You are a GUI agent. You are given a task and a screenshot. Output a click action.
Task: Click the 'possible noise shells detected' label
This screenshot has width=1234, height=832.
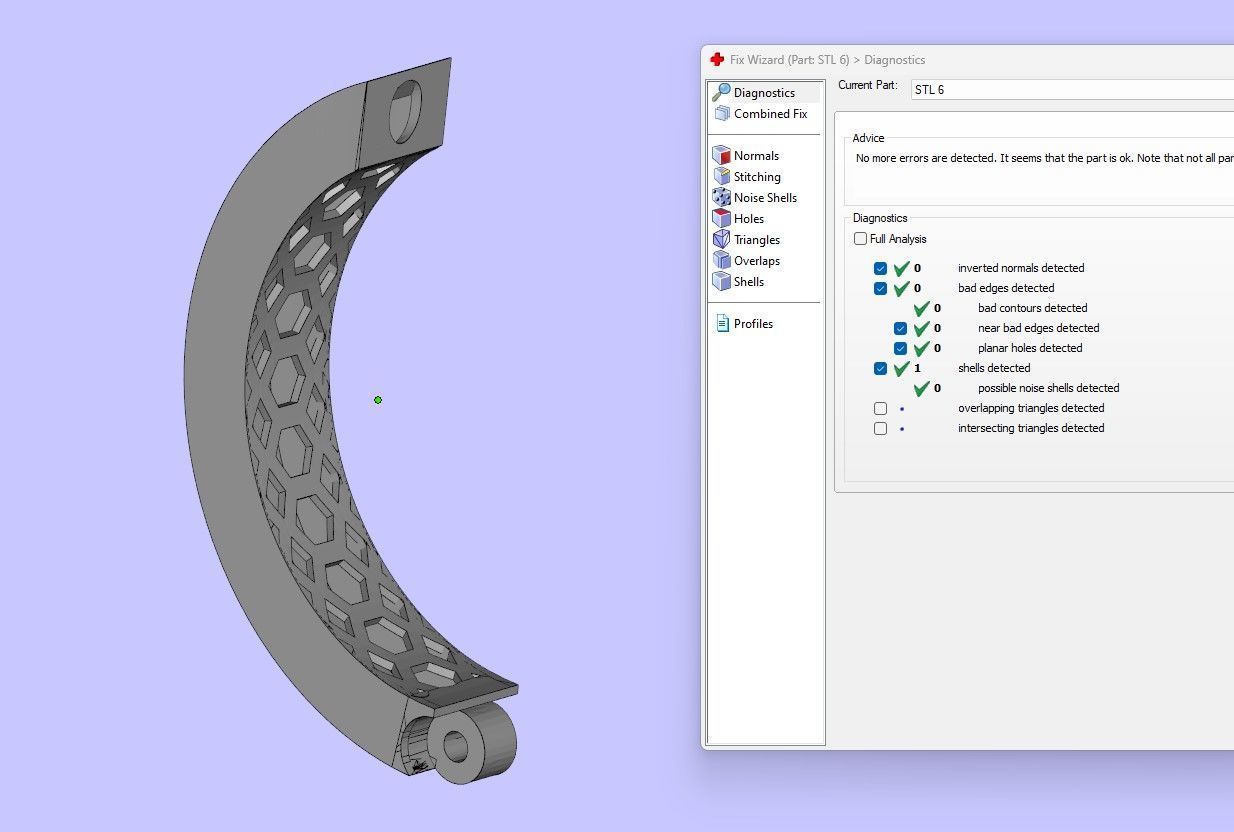[x=1048, y=388]
